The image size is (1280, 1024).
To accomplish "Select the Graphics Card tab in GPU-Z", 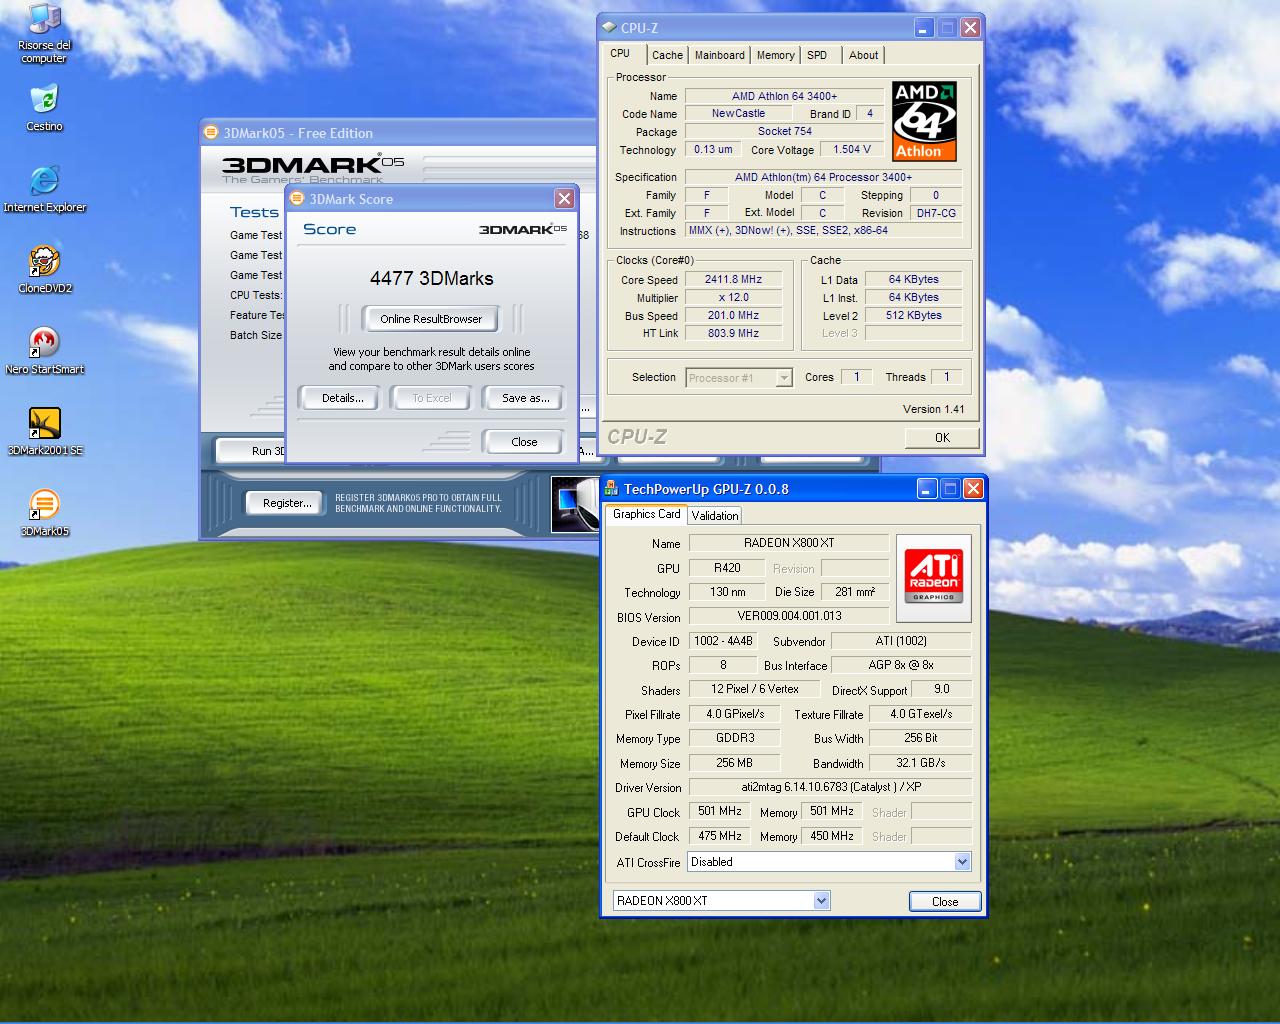I will [x=646, y=514].
